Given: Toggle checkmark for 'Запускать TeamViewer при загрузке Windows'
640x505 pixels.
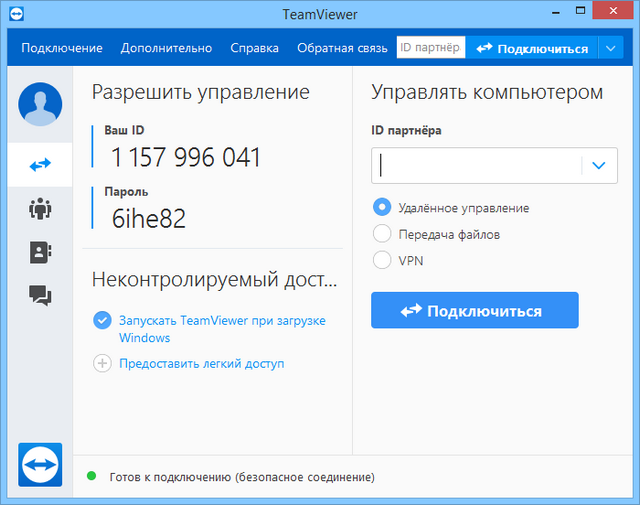Looking at the screenshot, I should pos(102,320).
